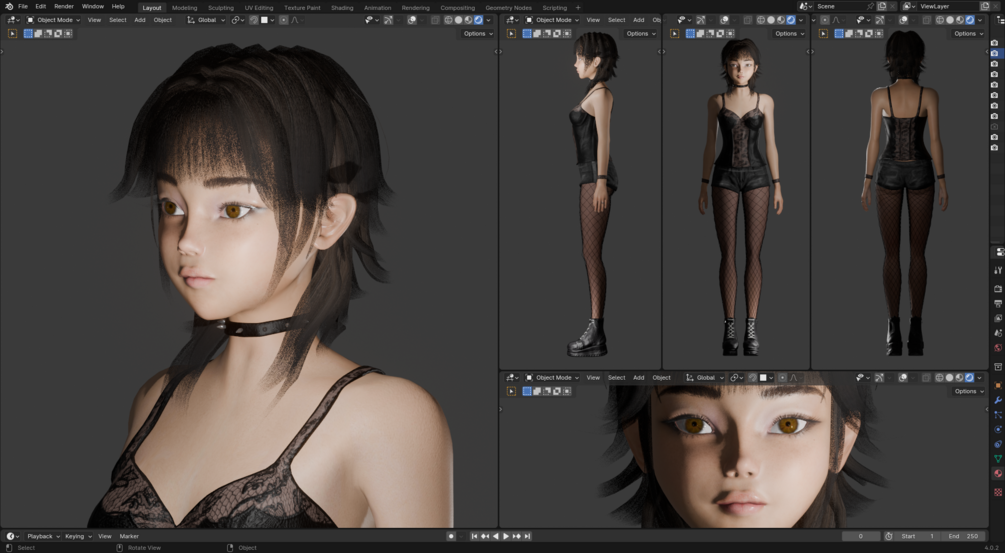Select wireframe shading in the large left viewport
This screenshot has width=1005, height=553.
(448, 20)
